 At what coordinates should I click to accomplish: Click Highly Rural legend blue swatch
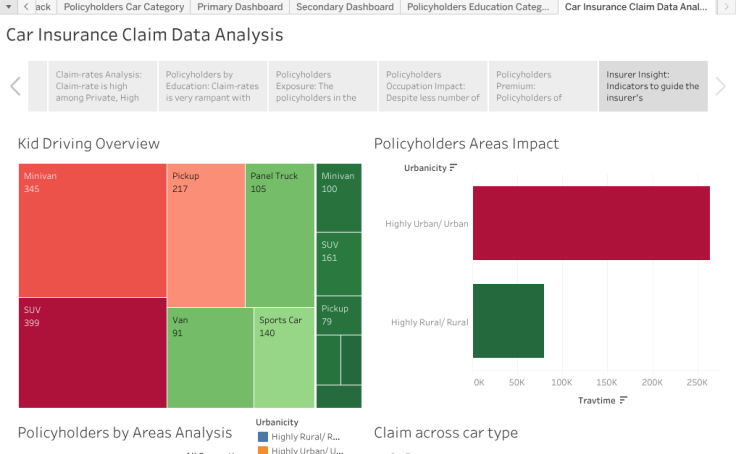click(262, 437)
